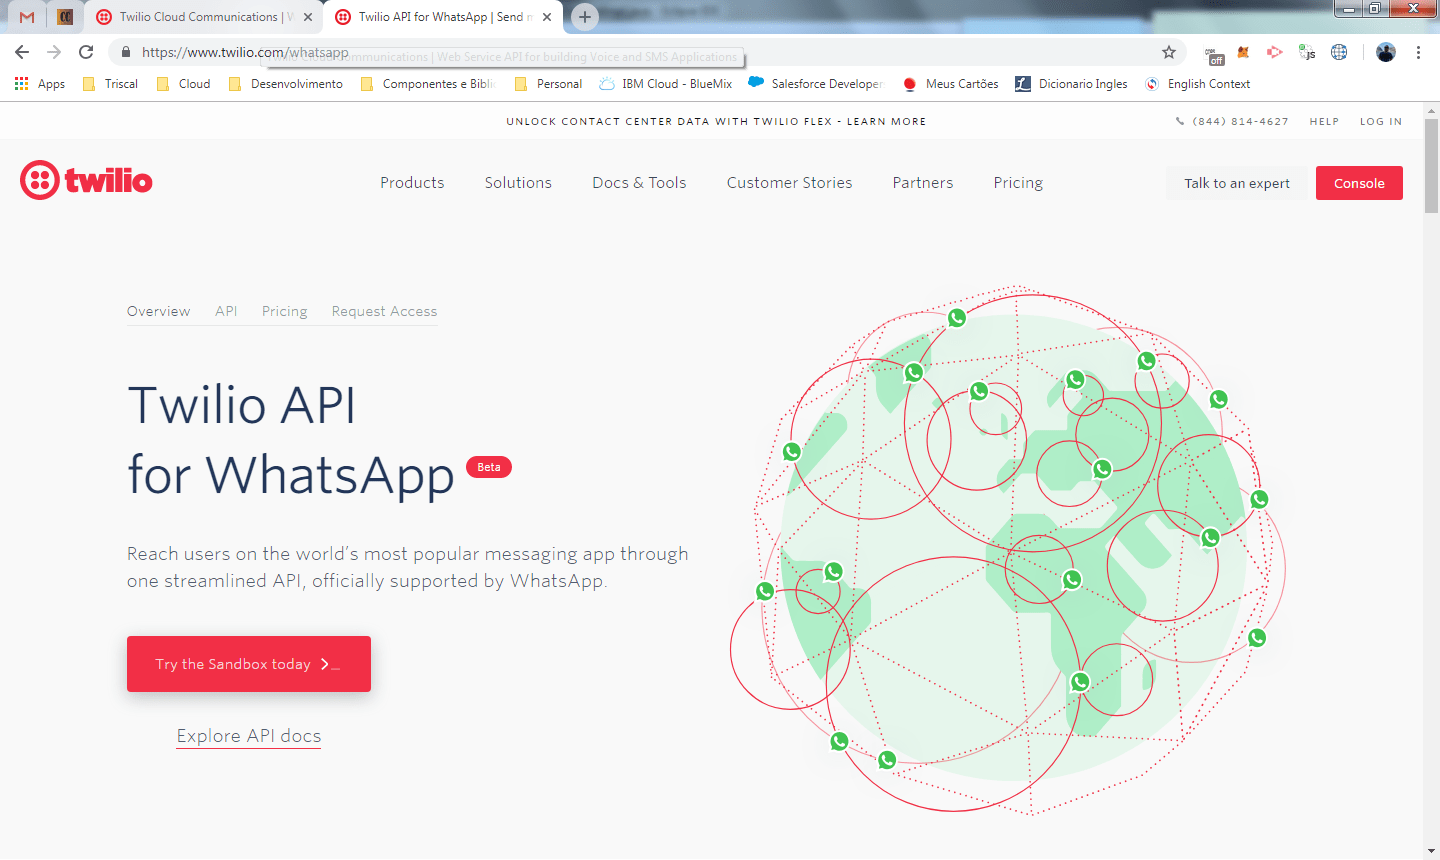Open English Context bookmark

pyautogui.click(x=1198, y=84)
